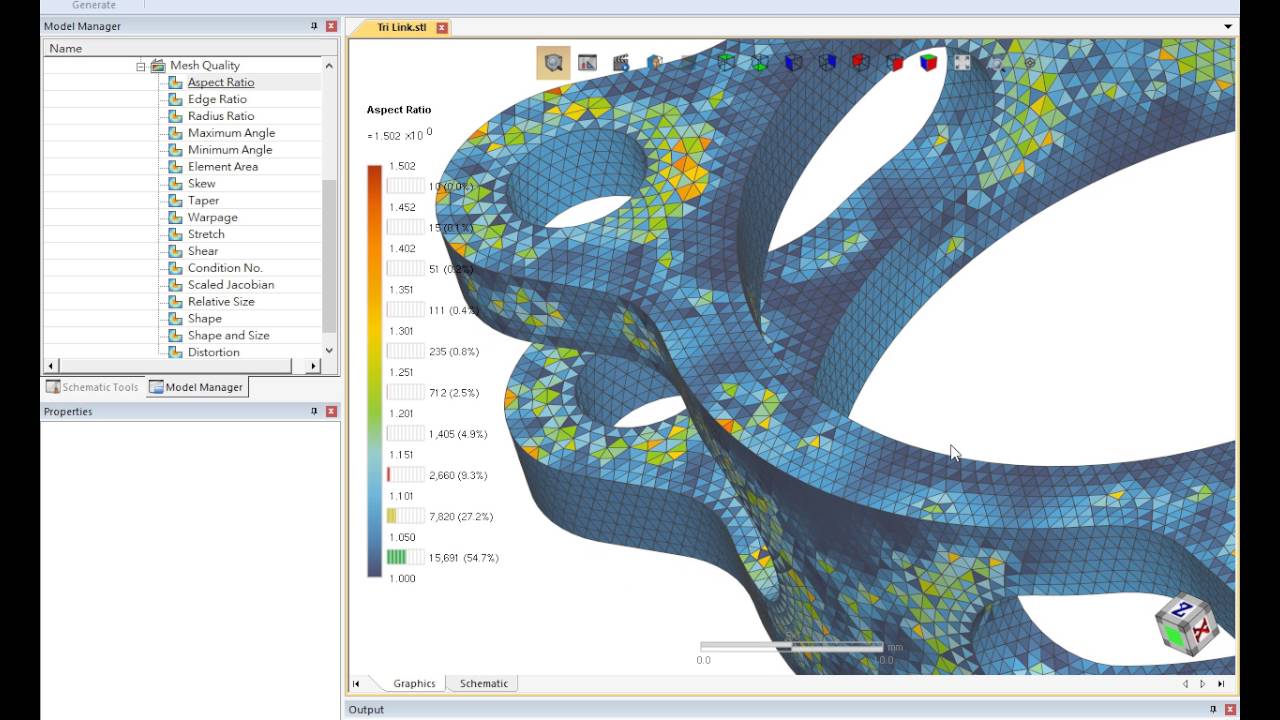Image resolution: width=1280 pixels, height=720 pixels.
Task: Close the Tri Link.stl tab
Action: click(442, 27)
